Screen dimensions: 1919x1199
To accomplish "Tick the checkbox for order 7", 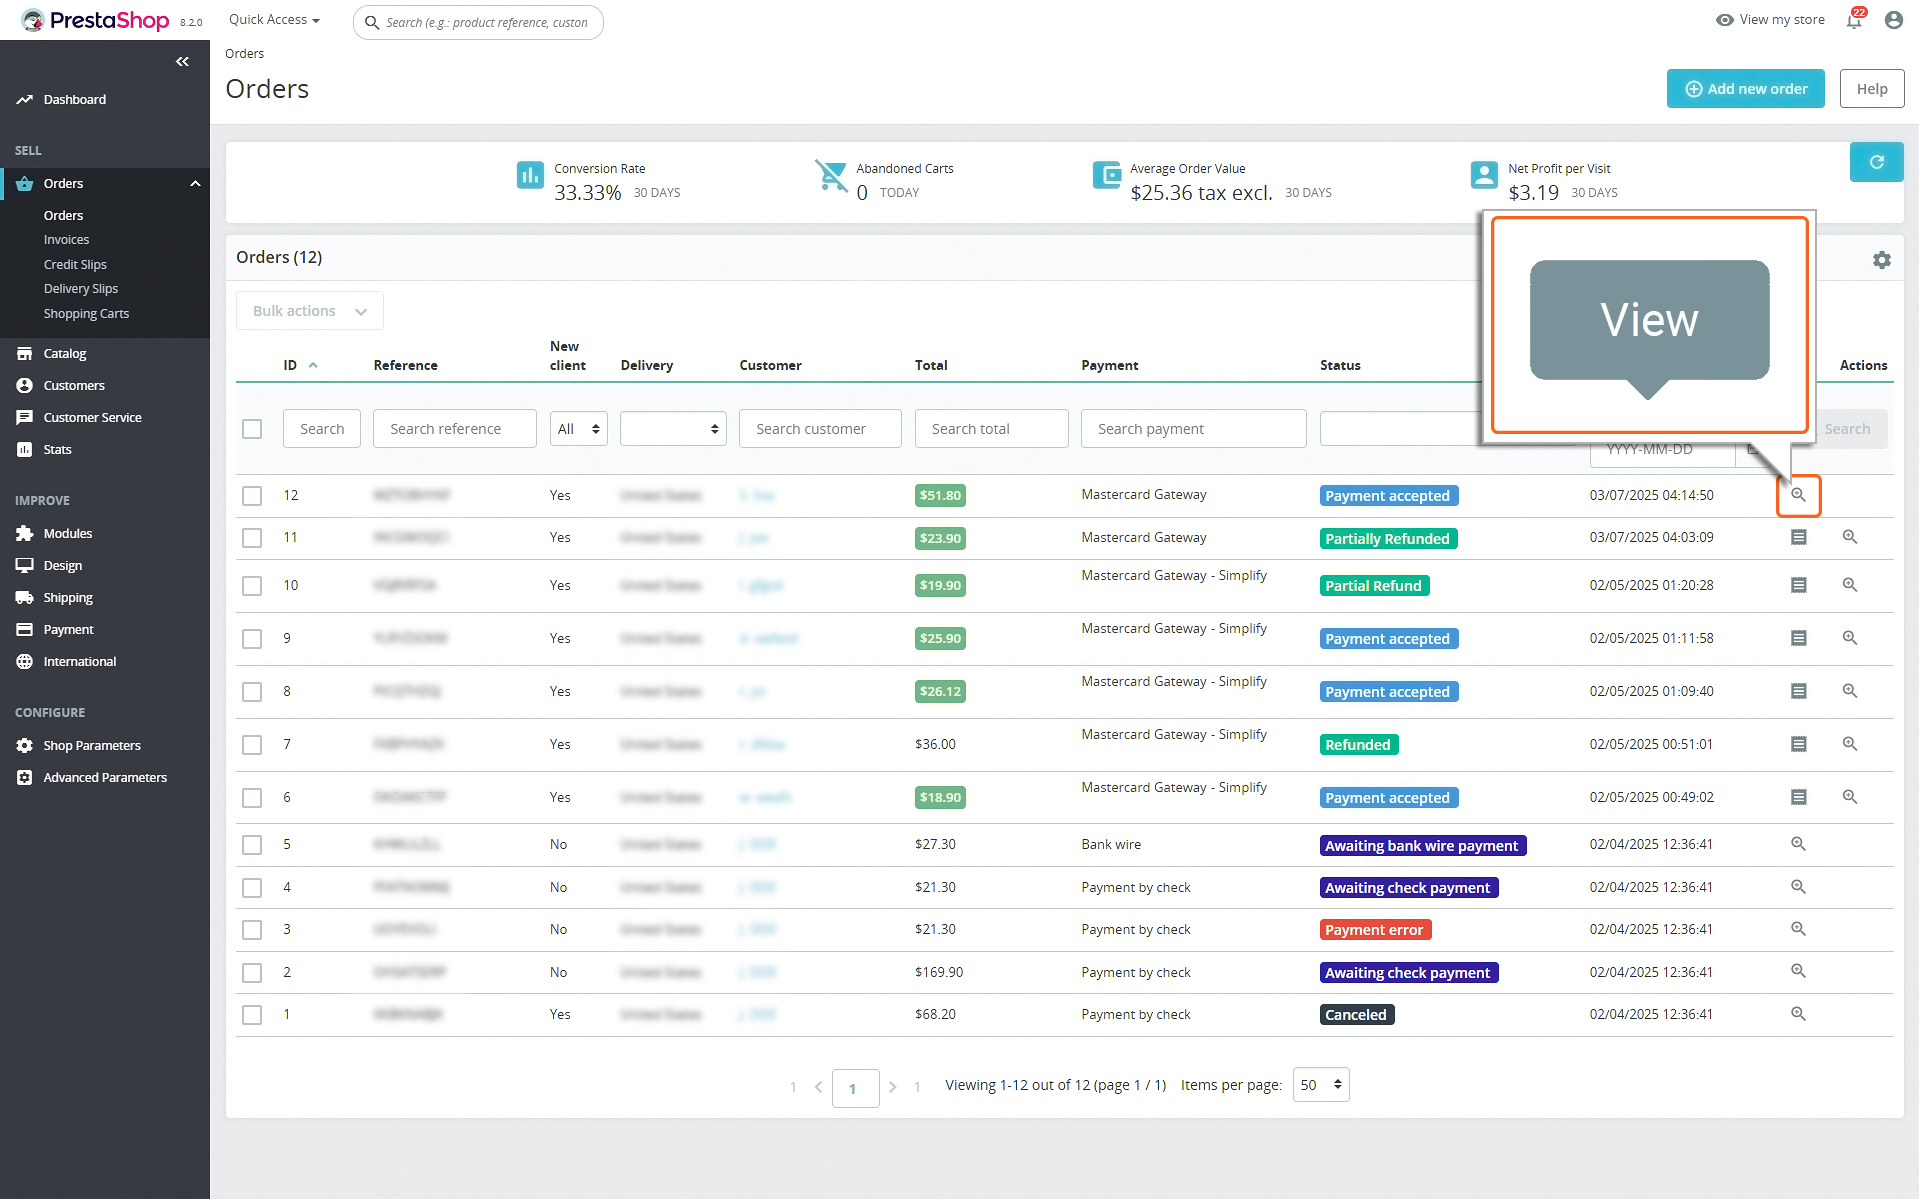I will (252, 745).
